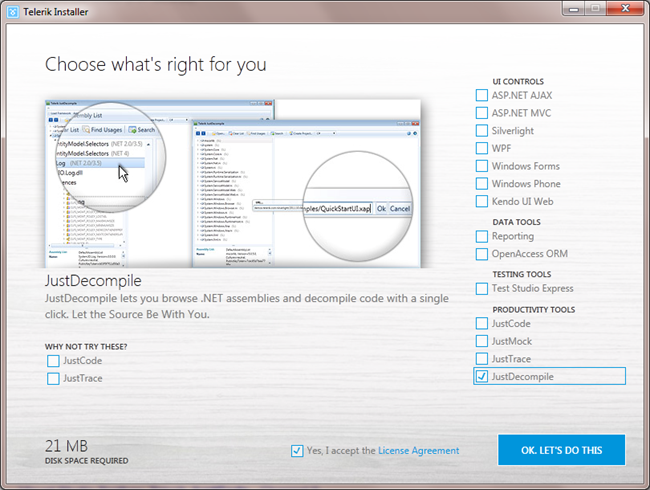Check the ASP.NET AJAX checkbox
This screenshot has height=490, width=650.
482,95
